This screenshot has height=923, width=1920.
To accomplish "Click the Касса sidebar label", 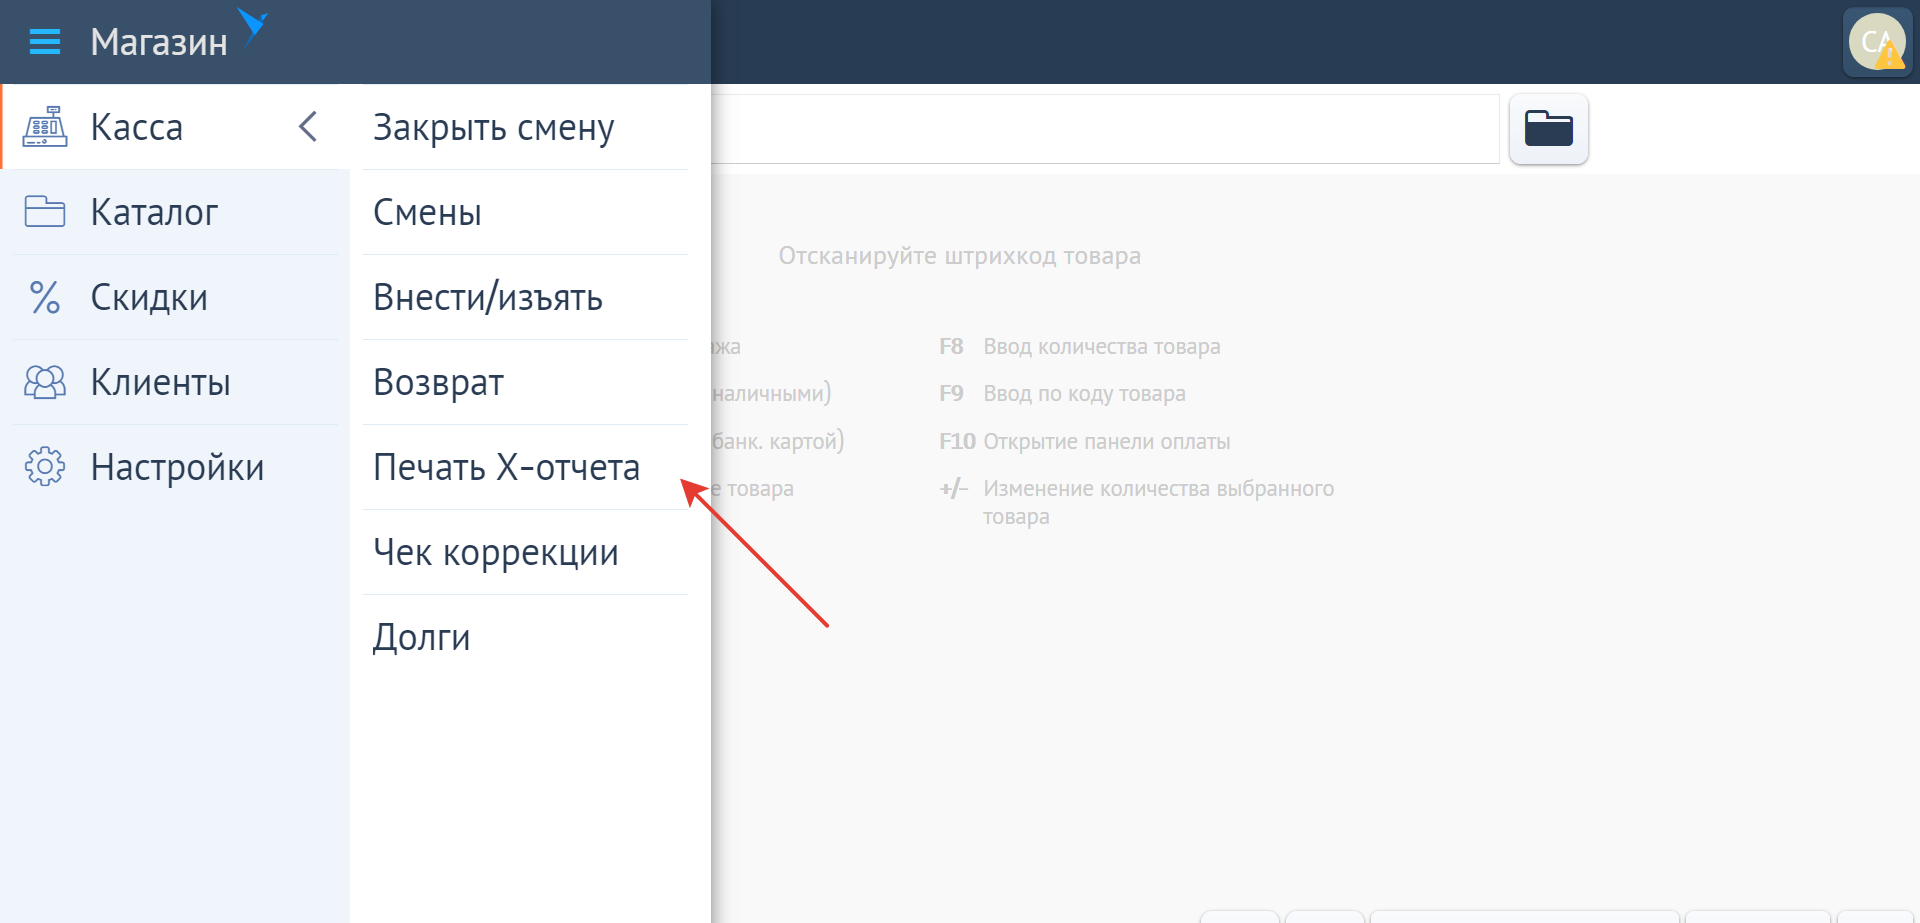I will 136,127.
